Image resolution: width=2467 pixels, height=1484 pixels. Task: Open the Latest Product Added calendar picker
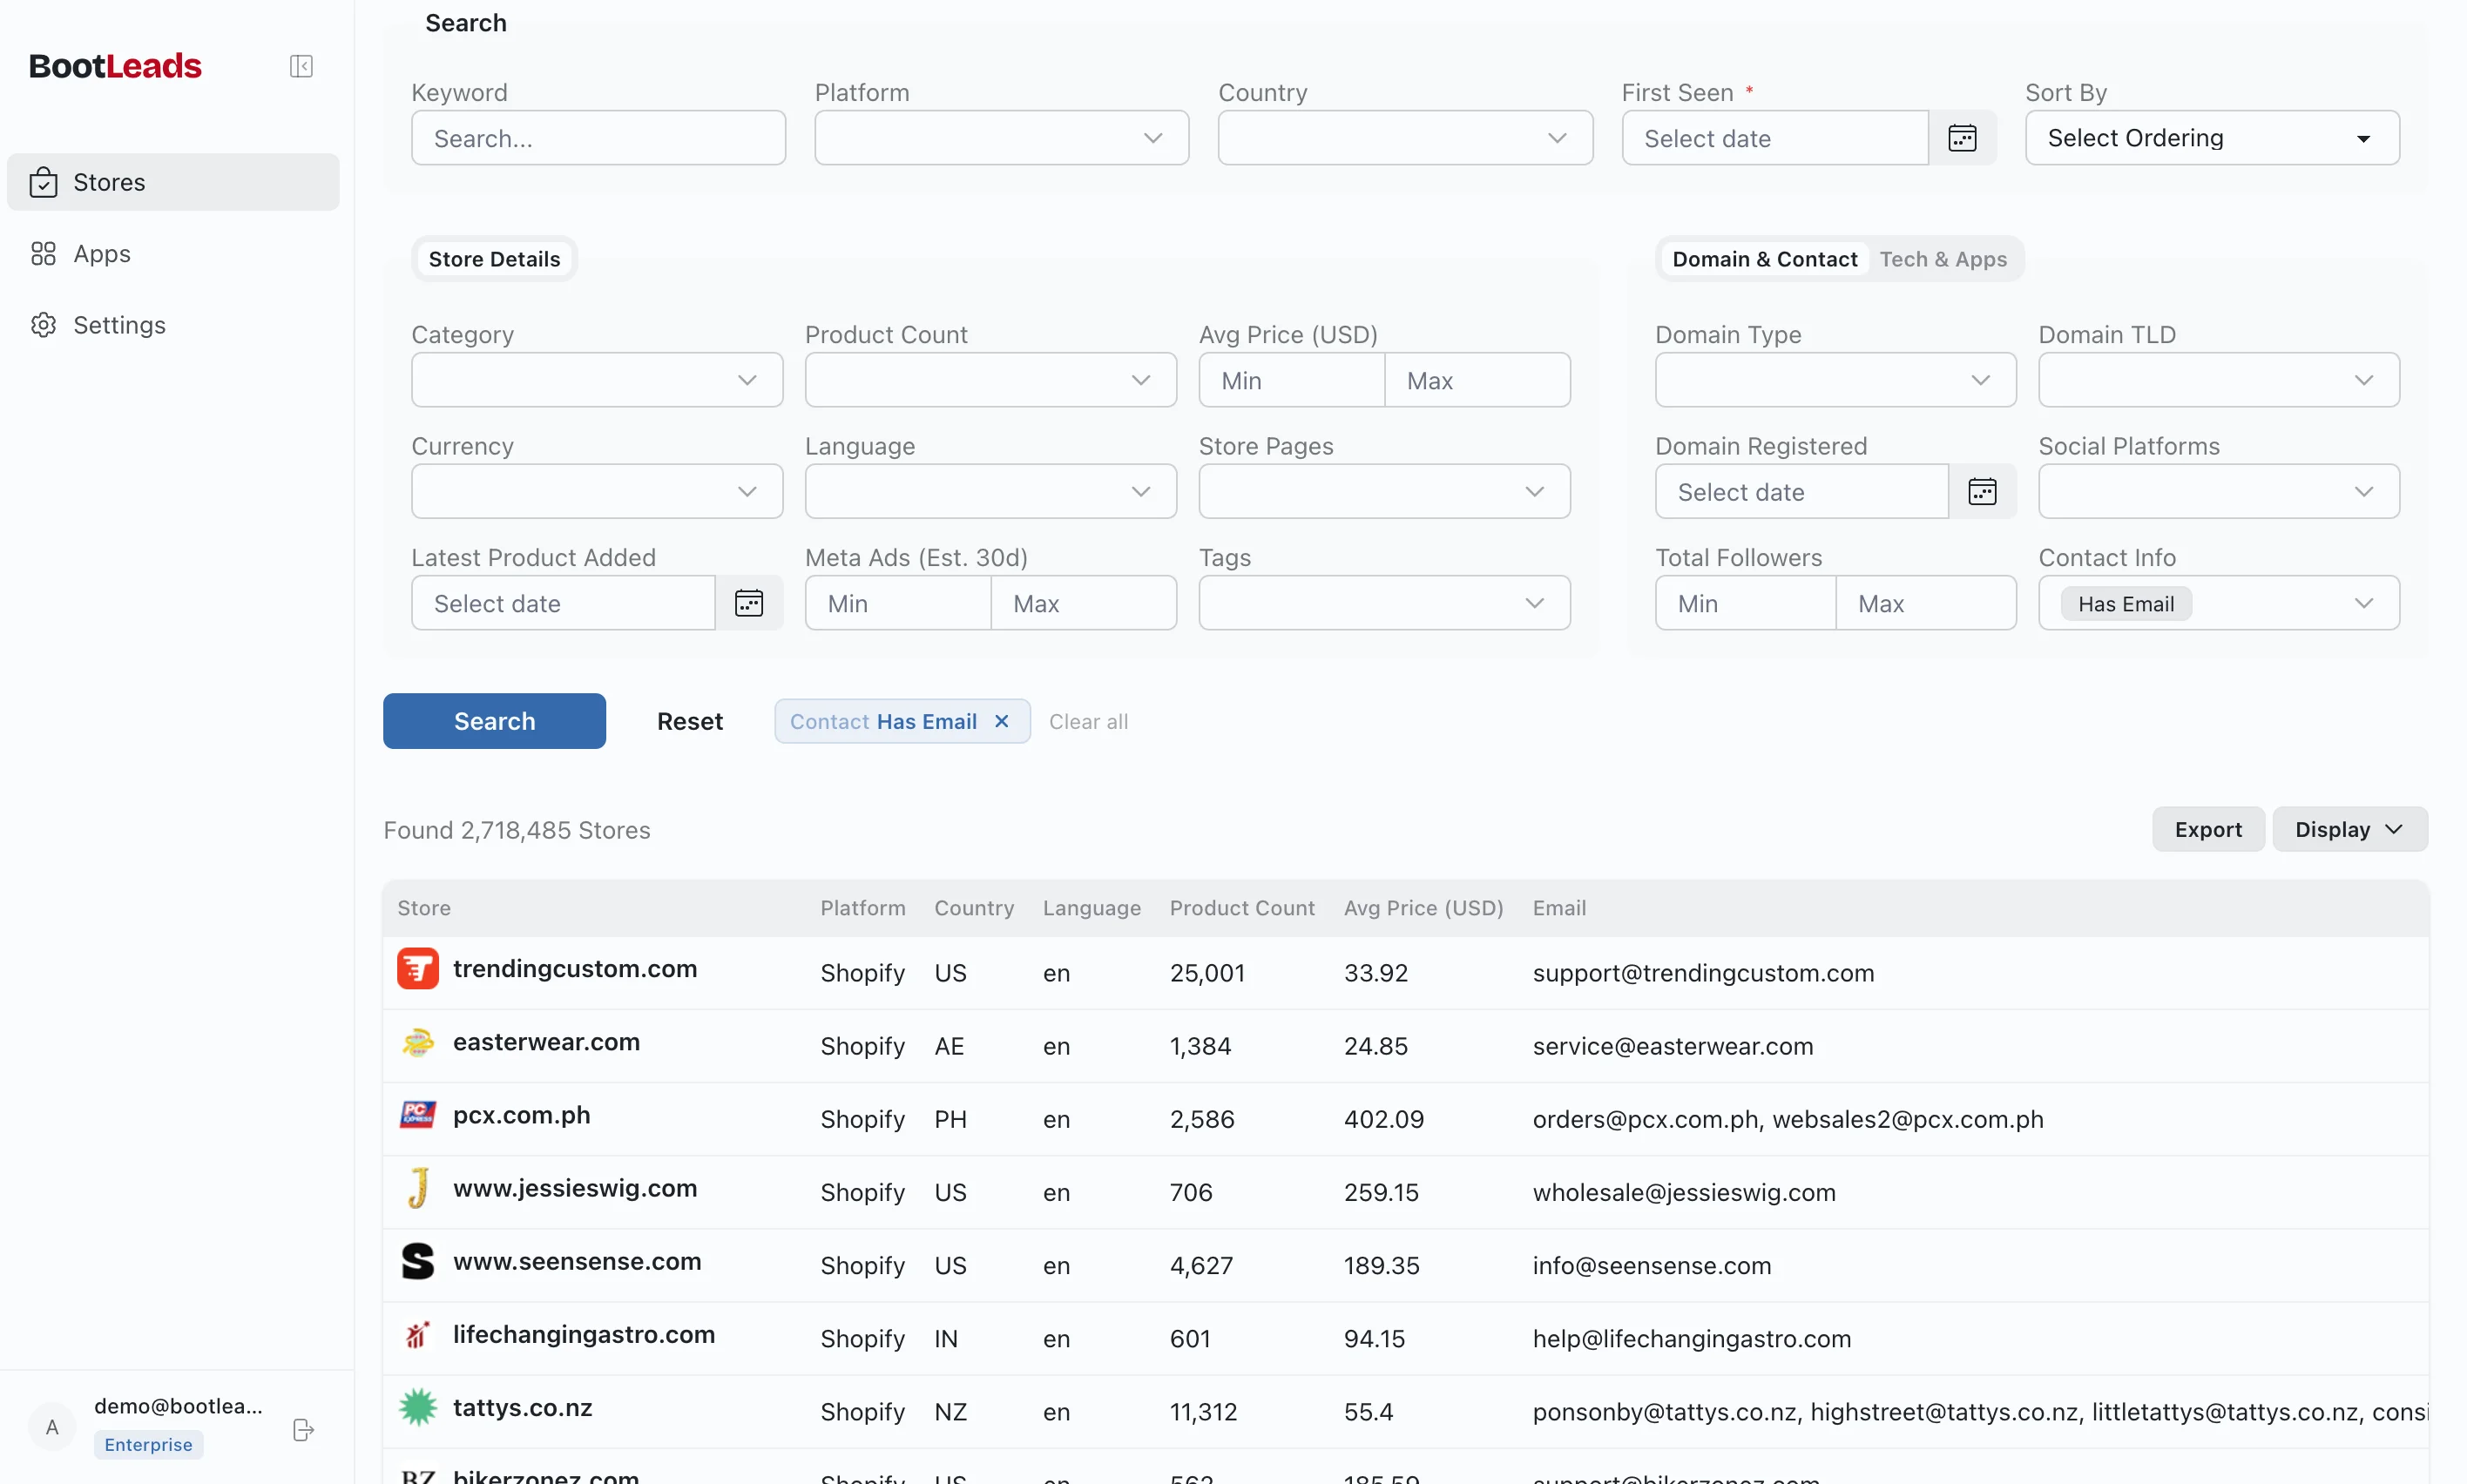750,602
